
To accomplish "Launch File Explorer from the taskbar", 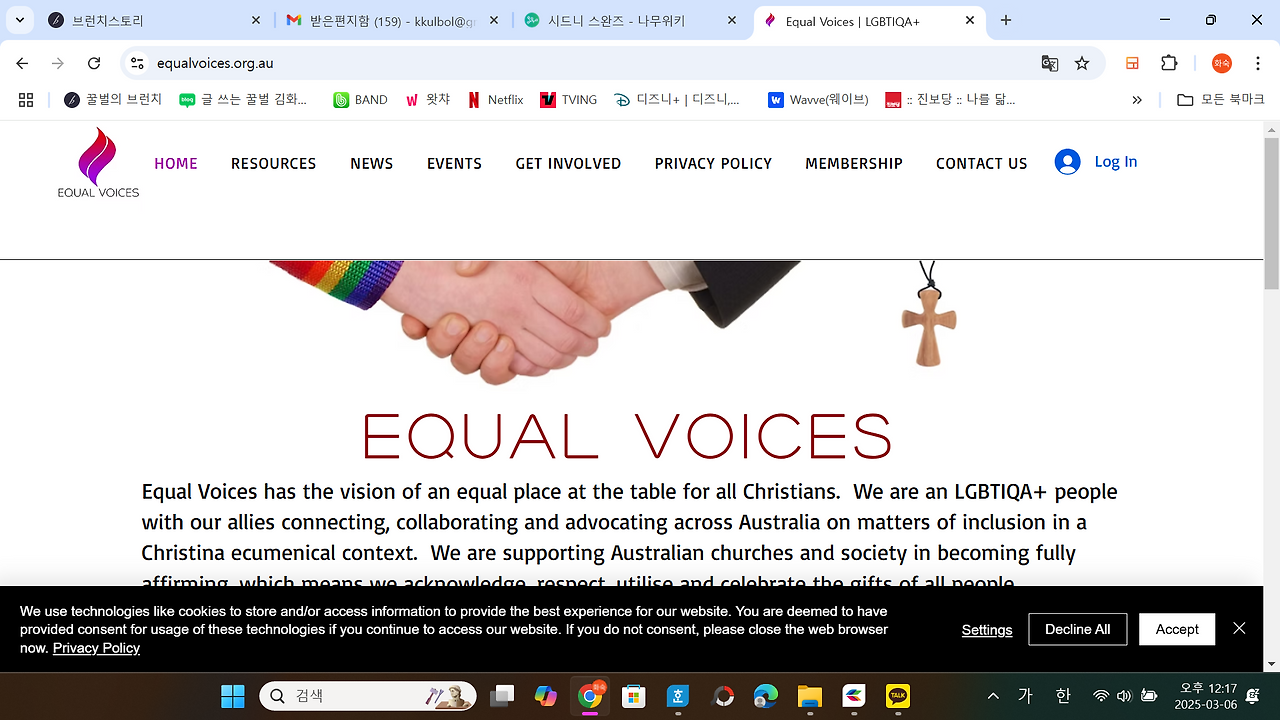I will coord(809,696).
